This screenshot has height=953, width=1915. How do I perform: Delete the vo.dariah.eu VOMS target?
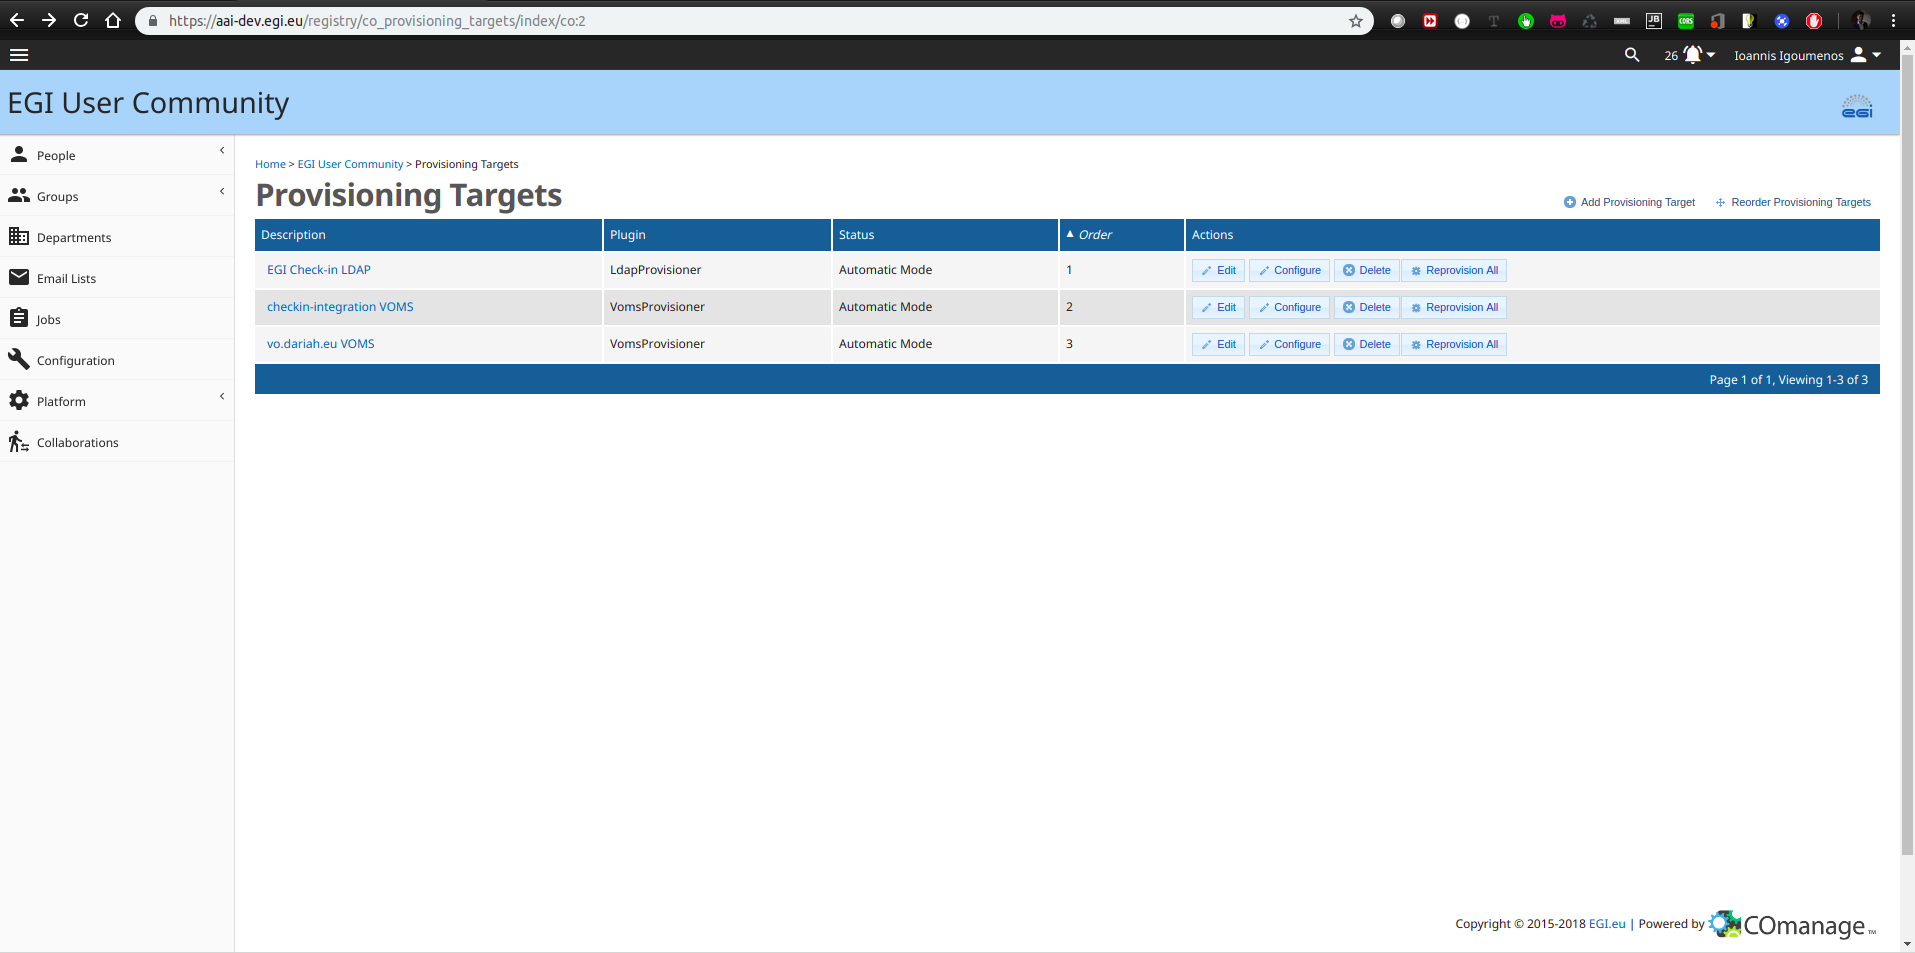[1366, 344]
